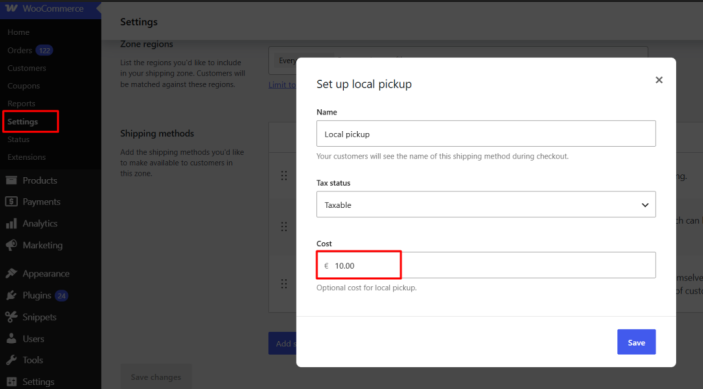703x389 pixels.
Task: Open the Status submenu item
Action: click(x=18, y=139)
